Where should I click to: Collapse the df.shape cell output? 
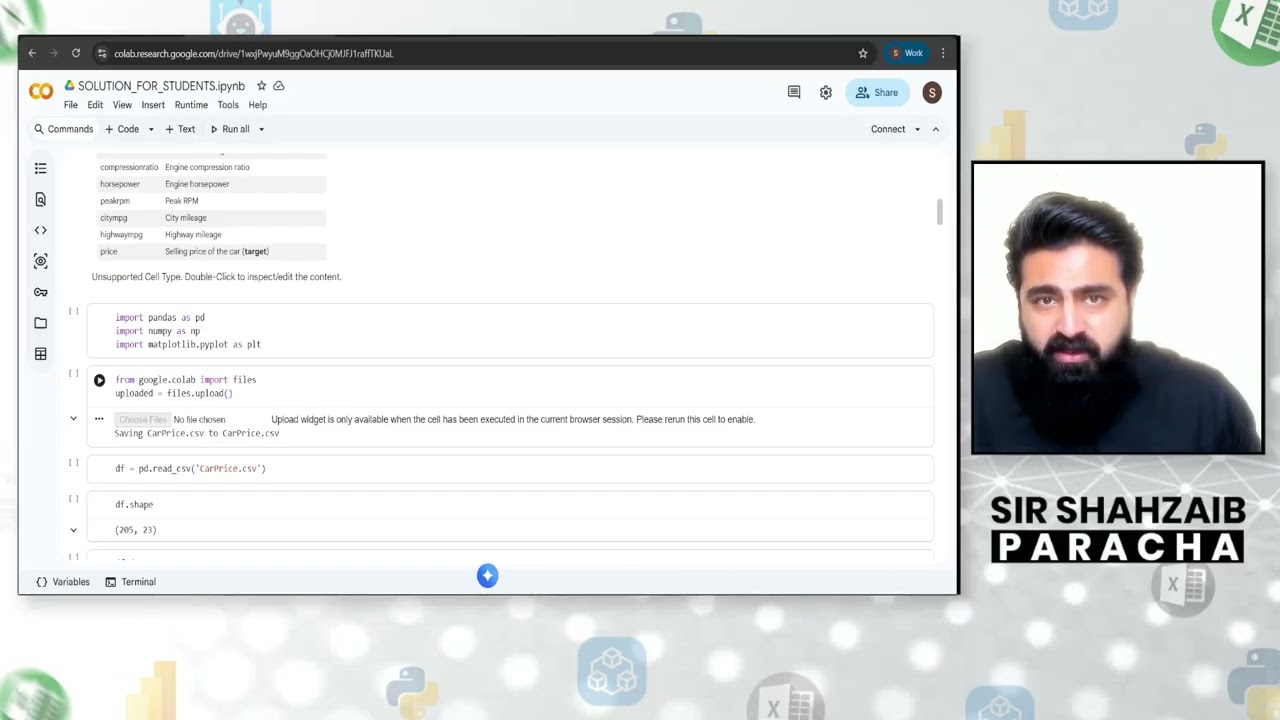coord(73,530)
